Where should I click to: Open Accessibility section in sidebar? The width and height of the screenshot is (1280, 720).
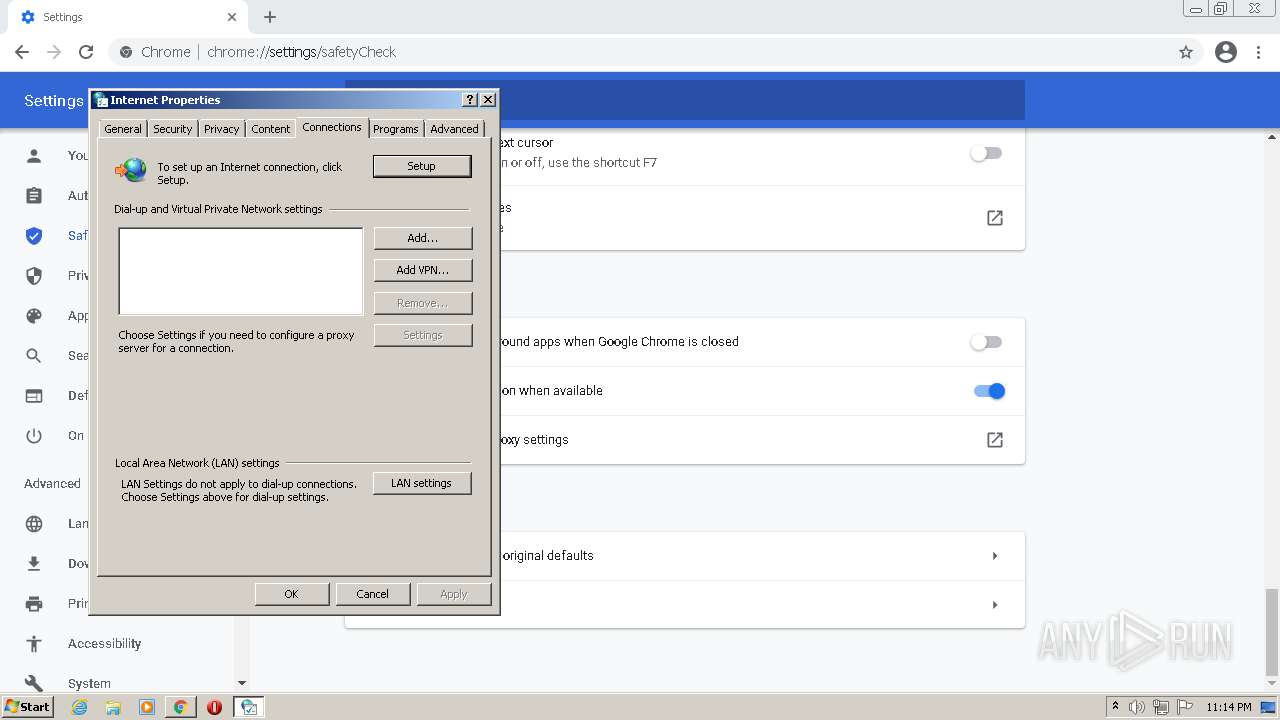[x=104, y=644]
